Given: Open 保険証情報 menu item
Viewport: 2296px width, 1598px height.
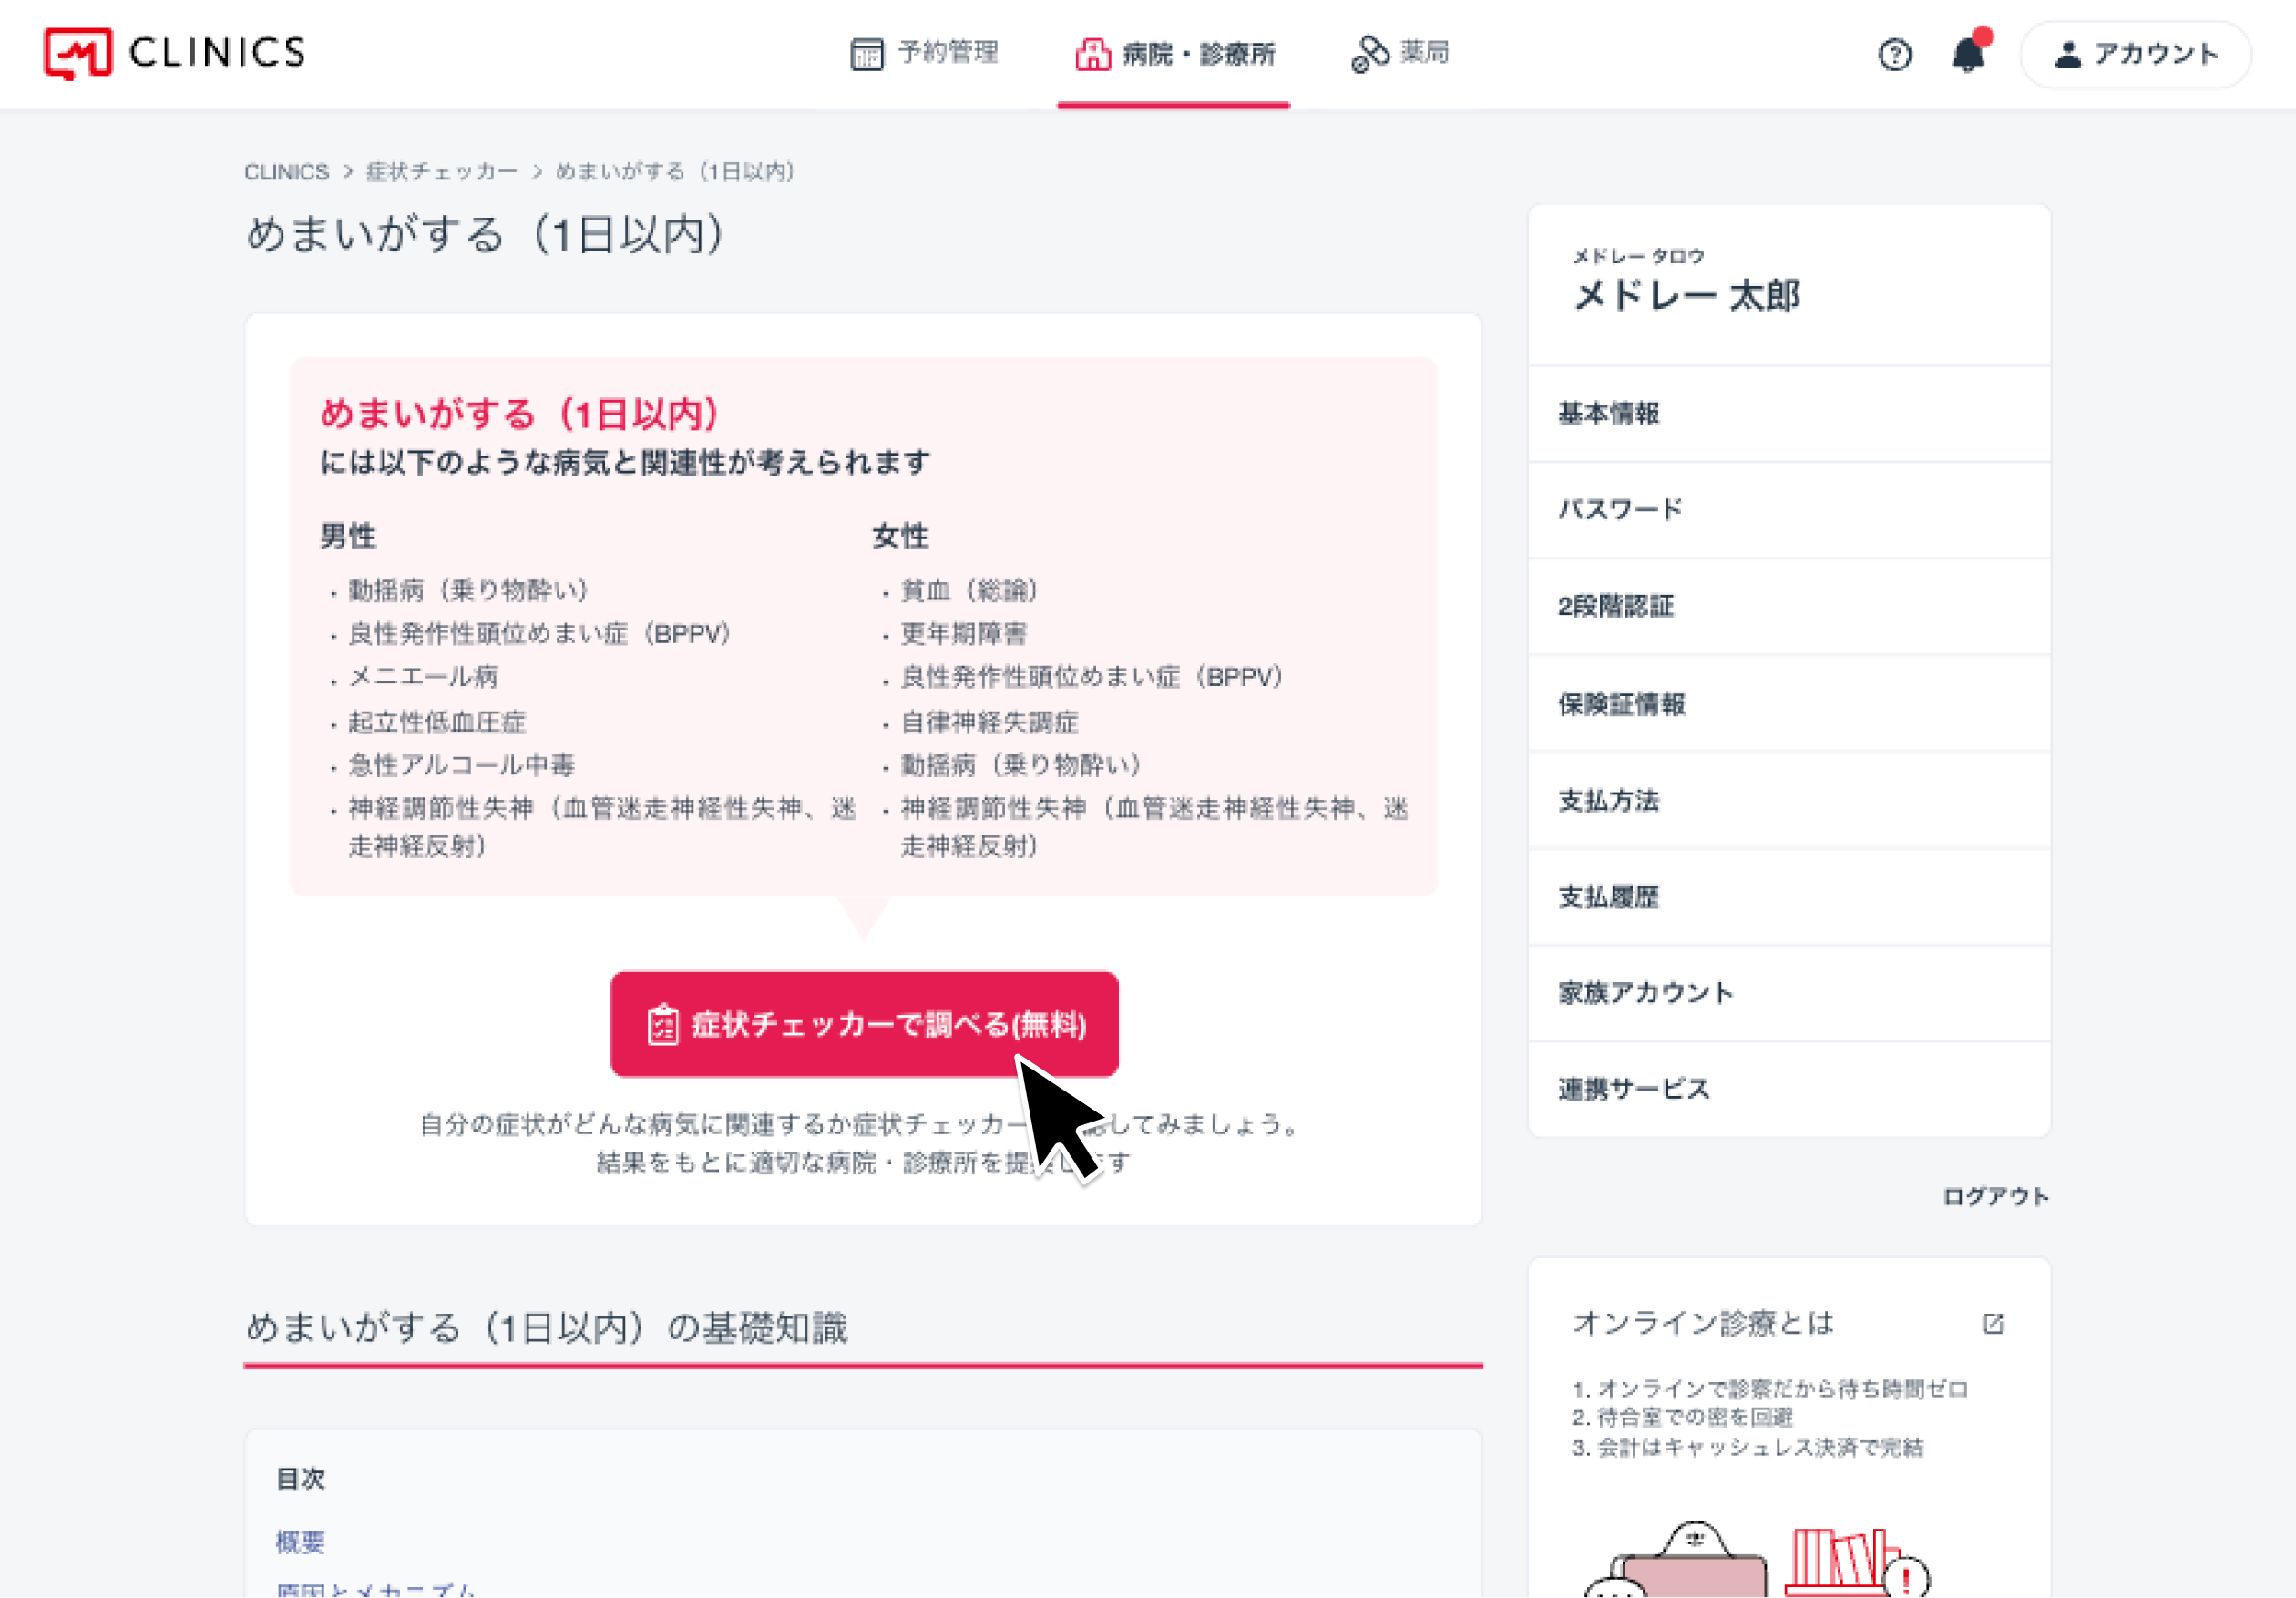Looking at the screenshot, I should coord(1789,704).
